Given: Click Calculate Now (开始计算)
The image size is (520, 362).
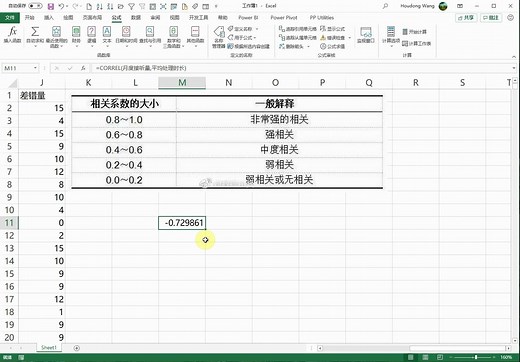Looking at the screenshot, I should click(x=414, y=32).
